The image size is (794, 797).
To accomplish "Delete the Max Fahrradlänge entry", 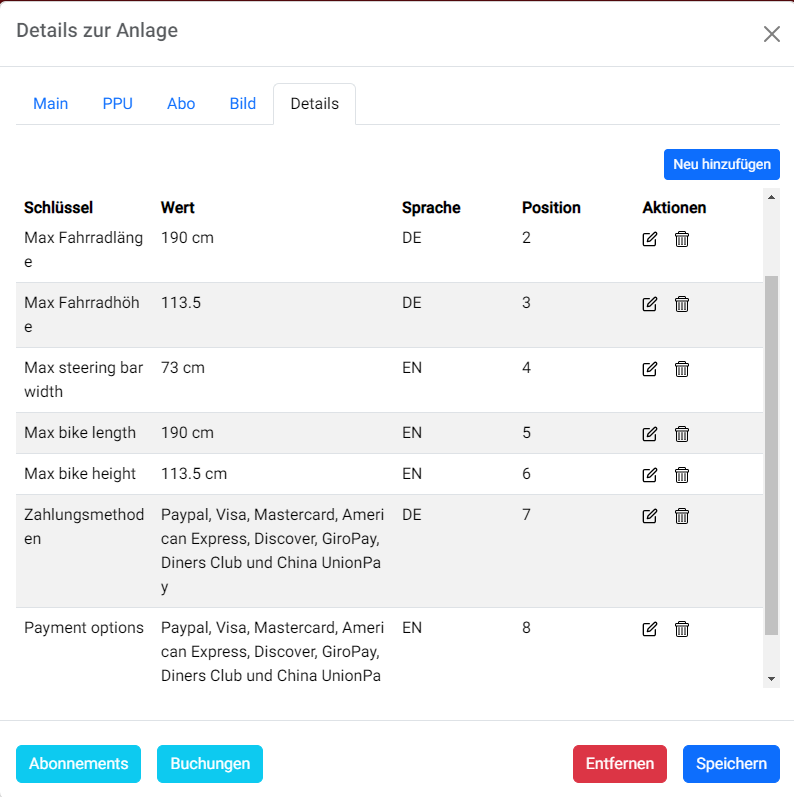I will click(x=682, y=239).
